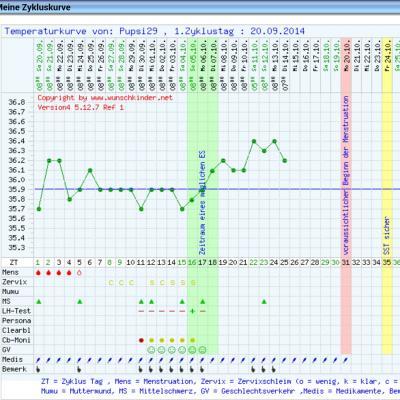Click the date header 'Fr 24.10.'

click(x=387, y=56)
